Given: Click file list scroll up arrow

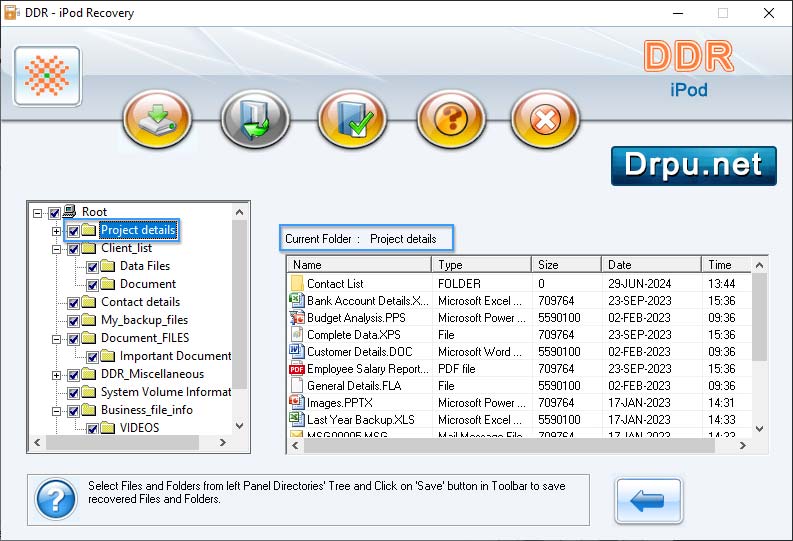Looking at the screenshot, I should tap(759, 265).
